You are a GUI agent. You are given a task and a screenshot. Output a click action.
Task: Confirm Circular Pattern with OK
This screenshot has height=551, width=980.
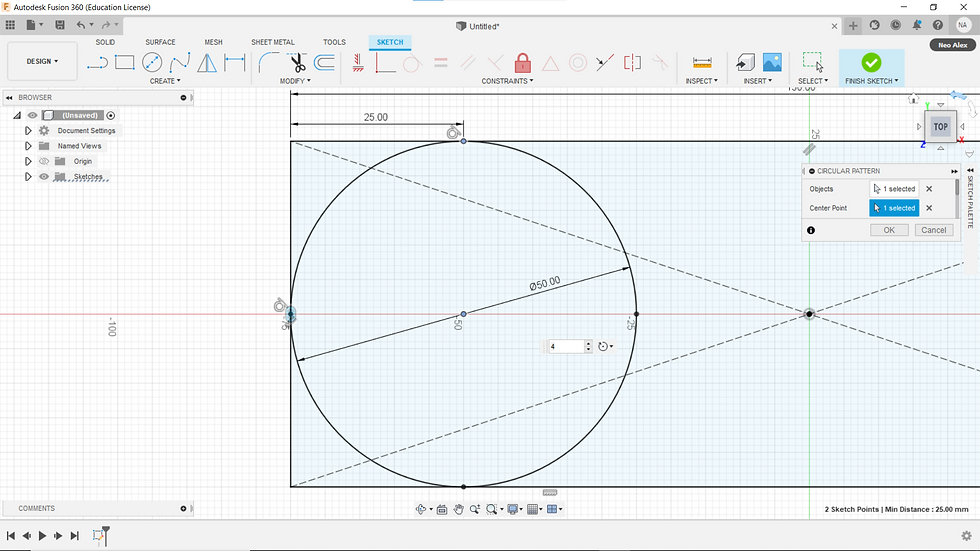click(x=889, y=230)
